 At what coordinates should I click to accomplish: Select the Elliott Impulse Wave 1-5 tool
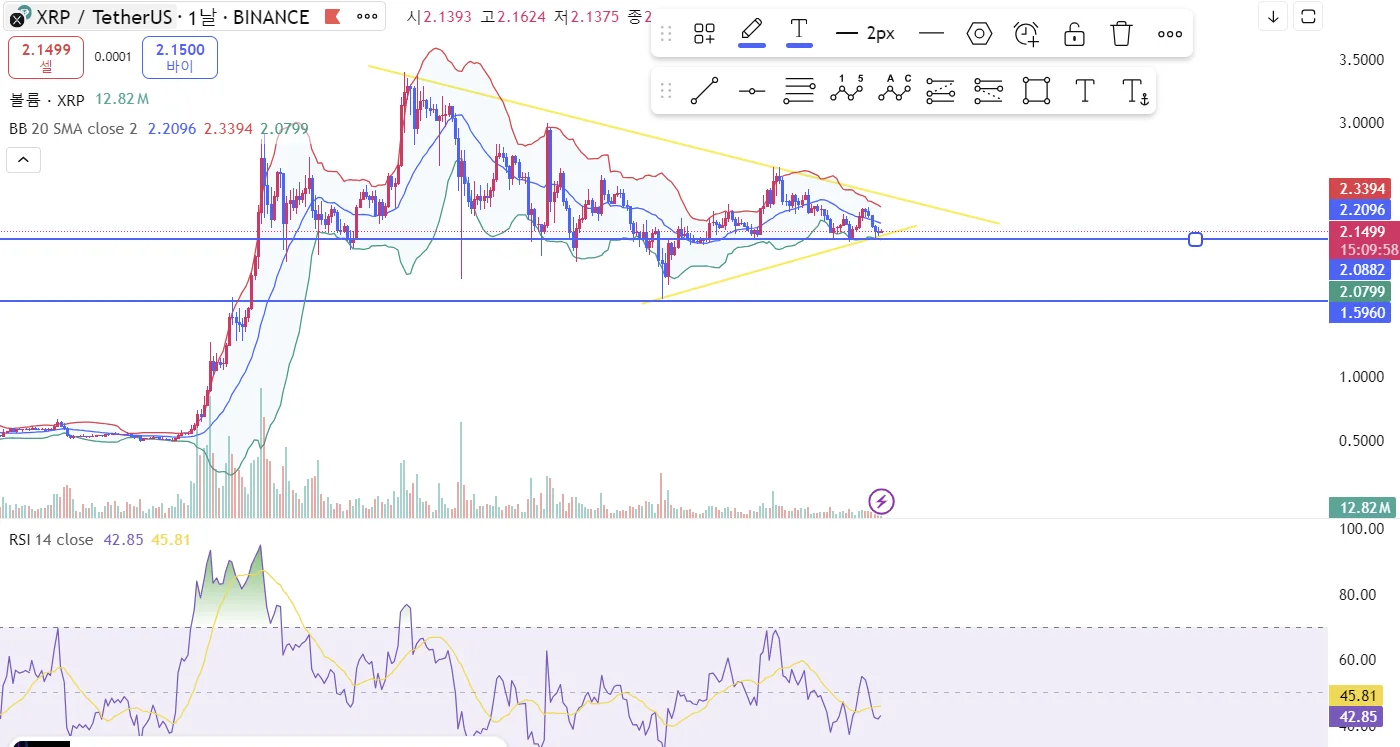coord(846,91)
